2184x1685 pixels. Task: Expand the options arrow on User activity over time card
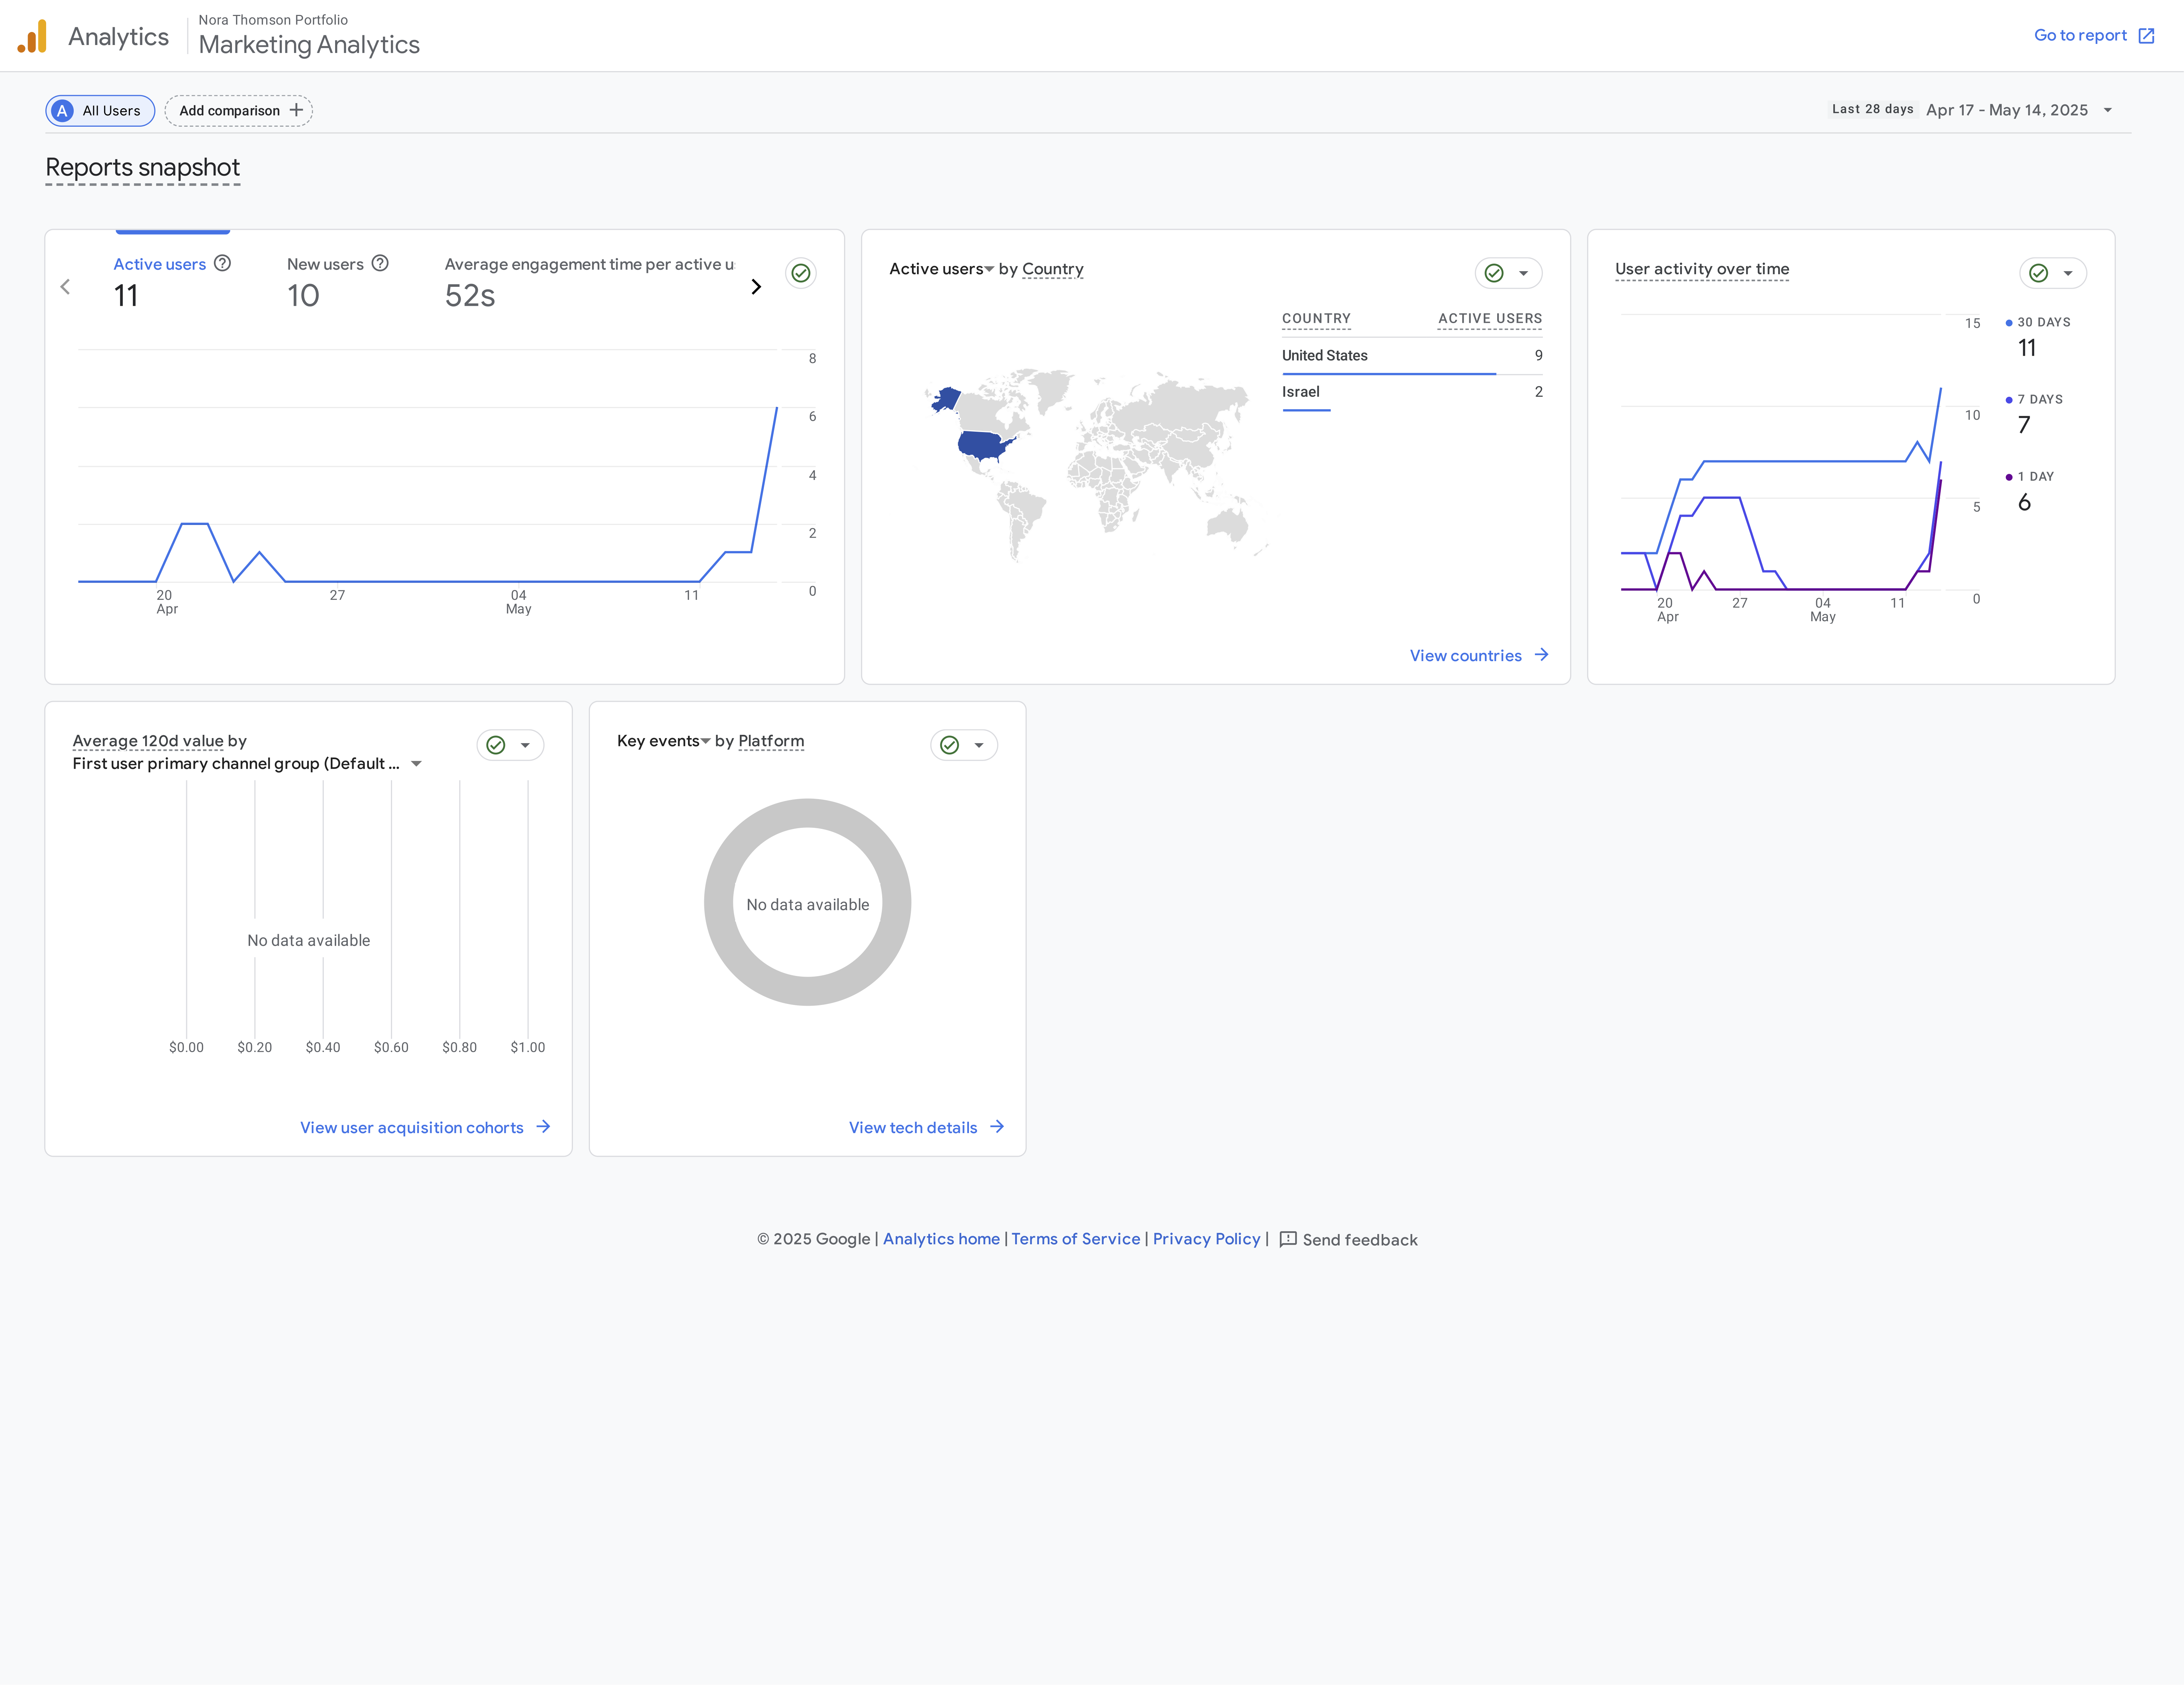point(2068,273)
